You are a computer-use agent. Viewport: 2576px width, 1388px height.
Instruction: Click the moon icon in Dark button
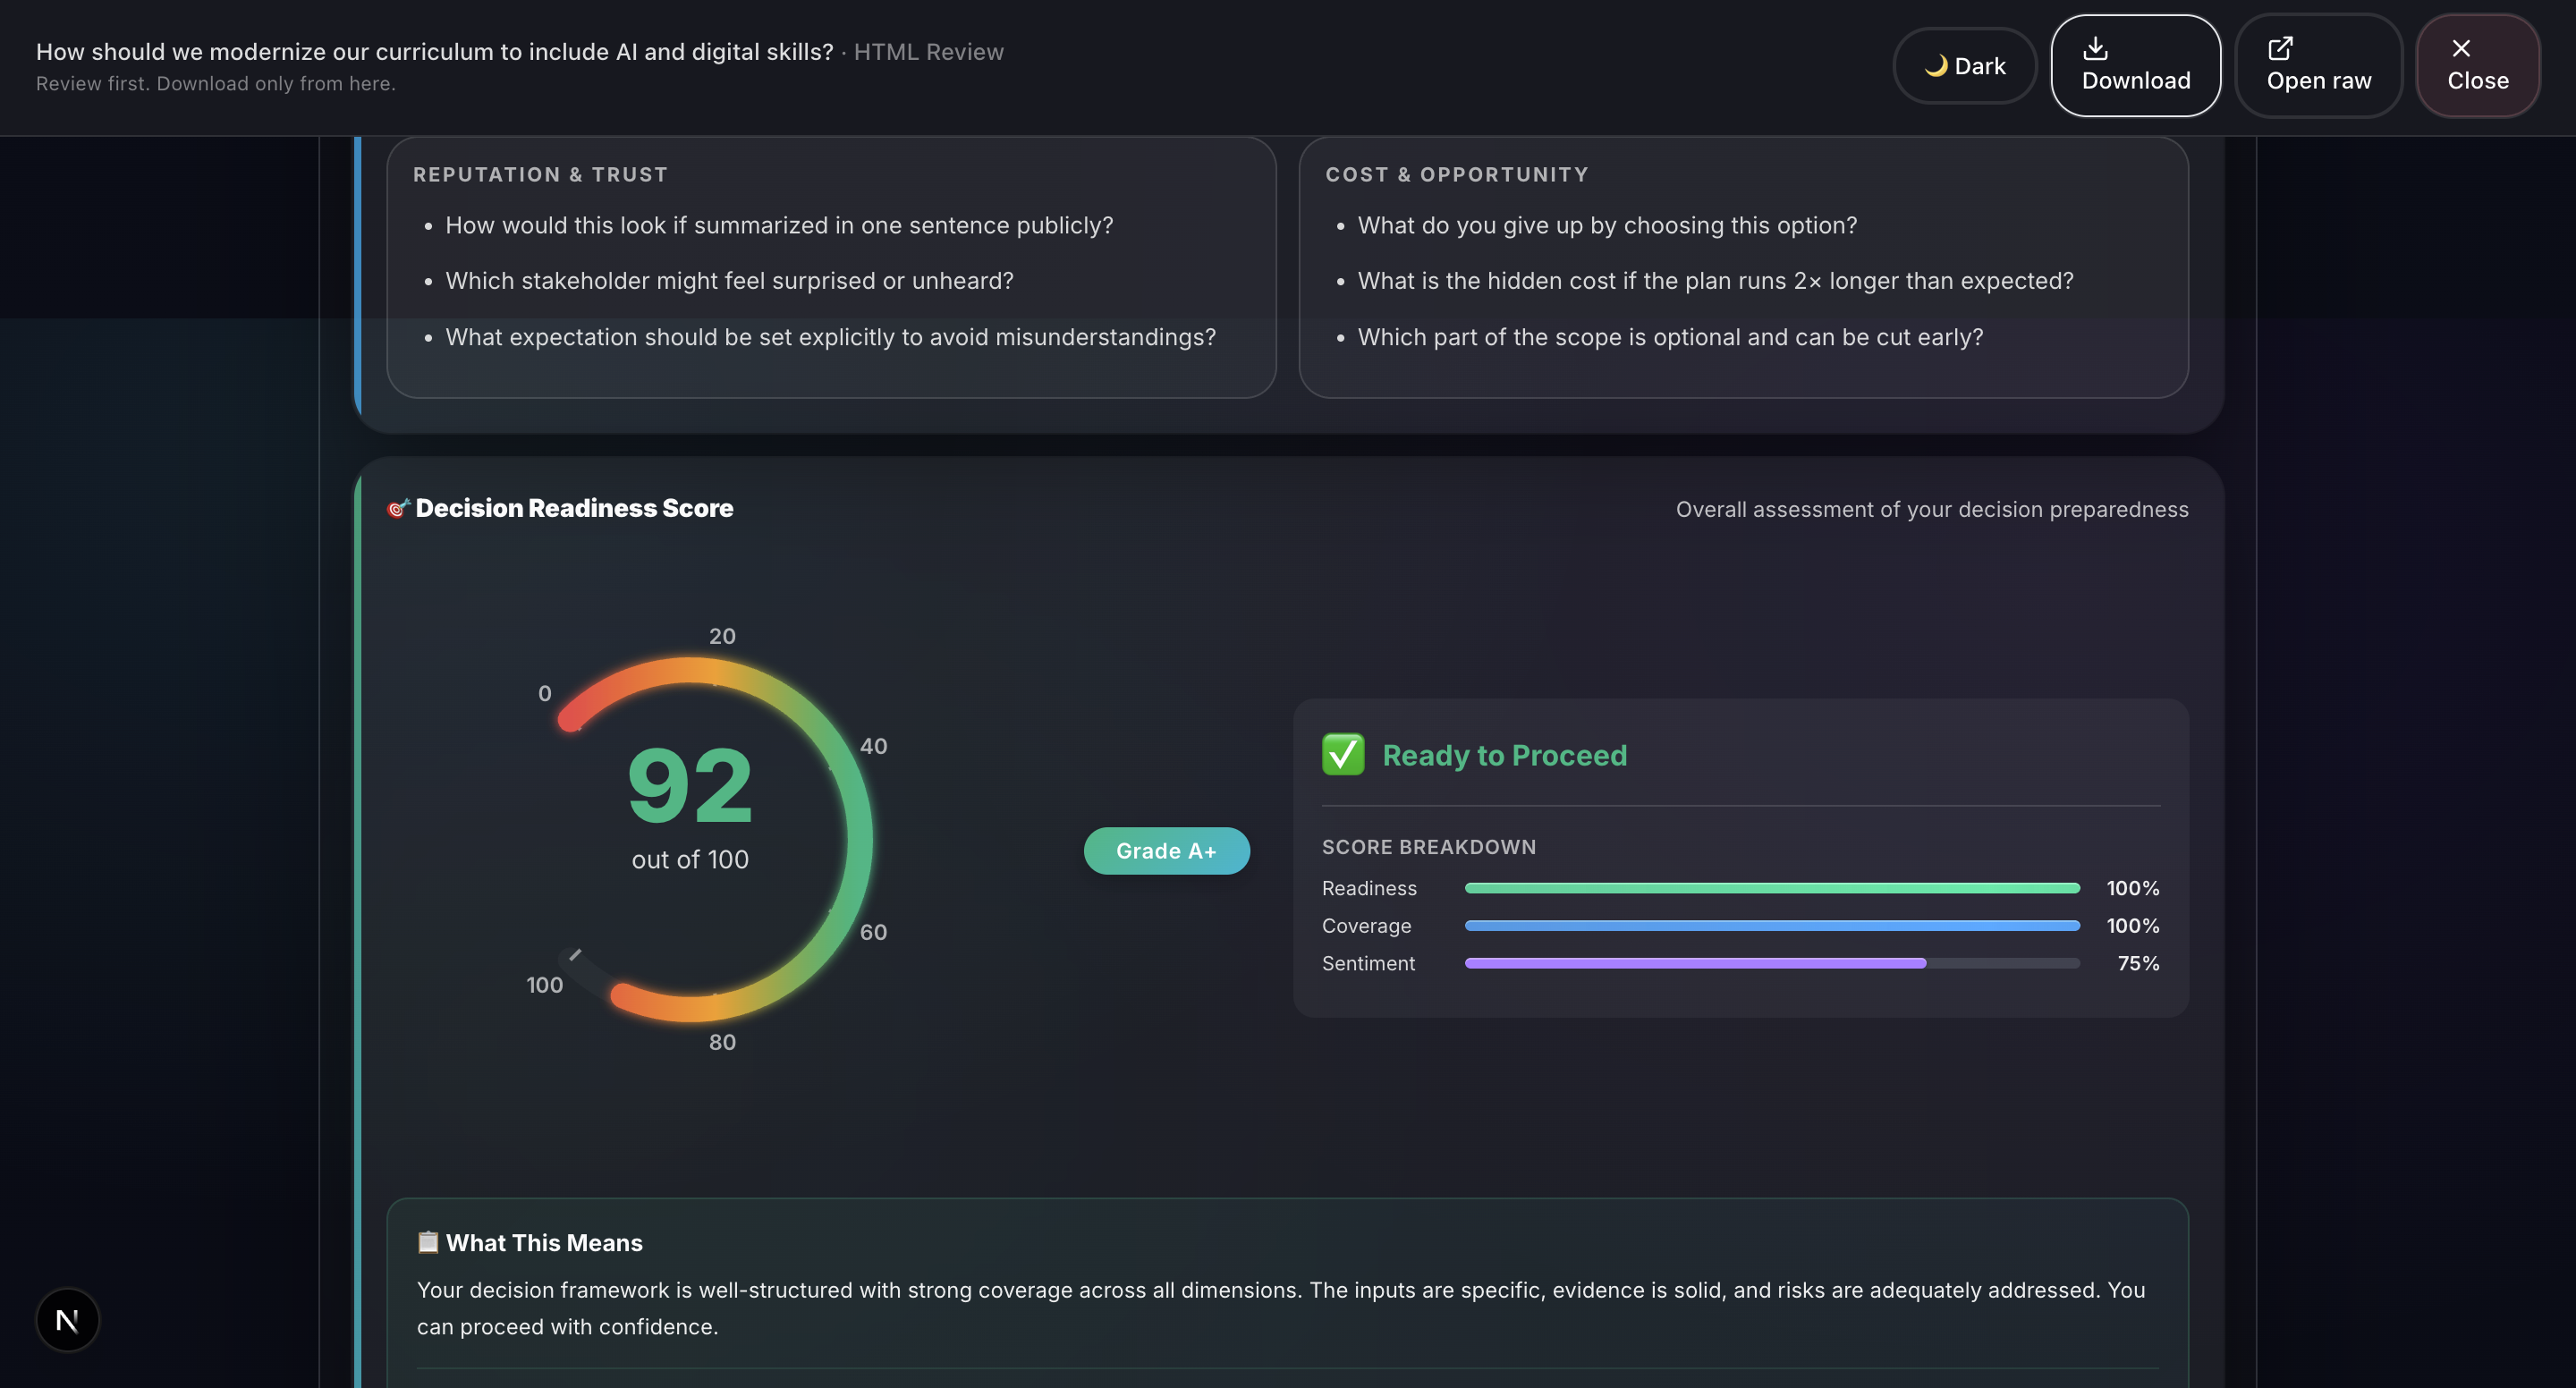point(1936,66)
